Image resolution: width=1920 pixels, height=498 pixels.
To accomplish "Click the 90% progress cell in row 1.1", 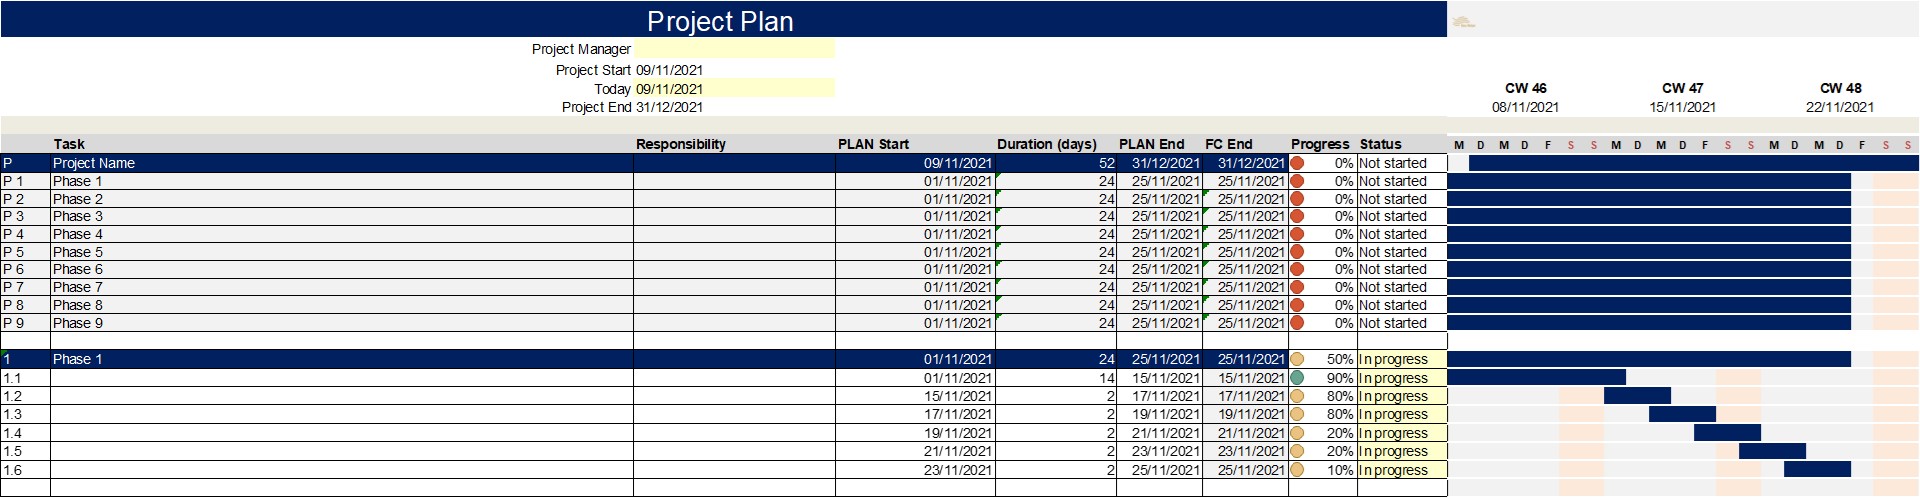I will [x=1332, y=378].
